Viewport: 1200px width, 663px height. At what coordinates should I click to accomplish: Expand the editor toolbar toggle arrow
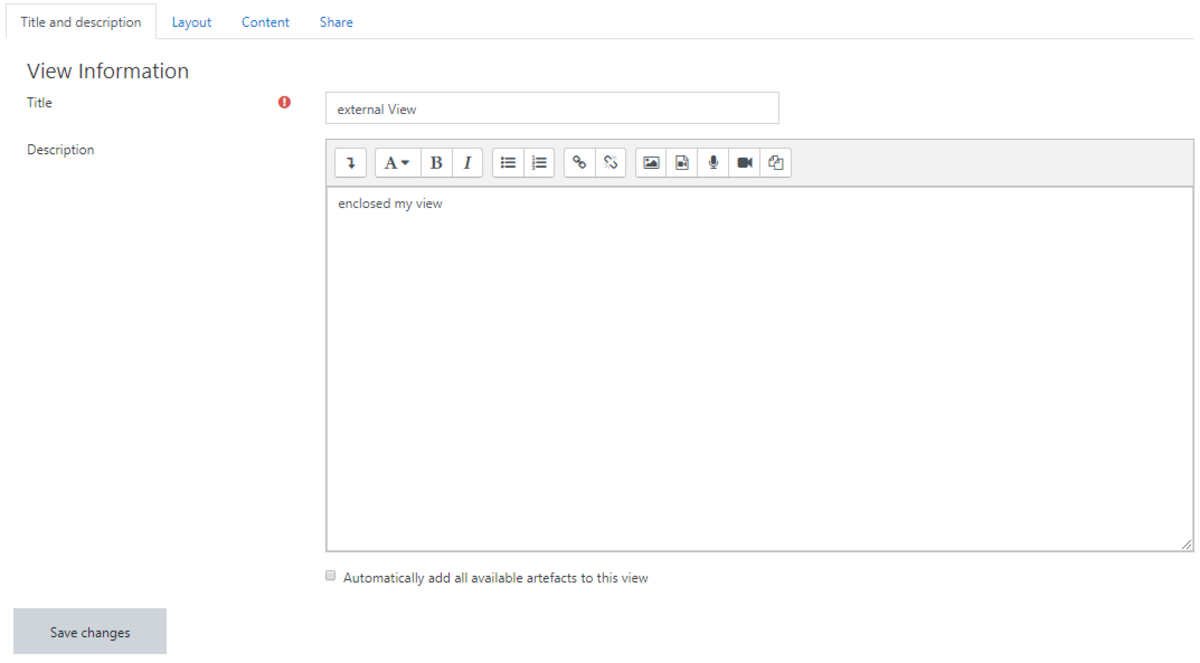pos(350,163)
